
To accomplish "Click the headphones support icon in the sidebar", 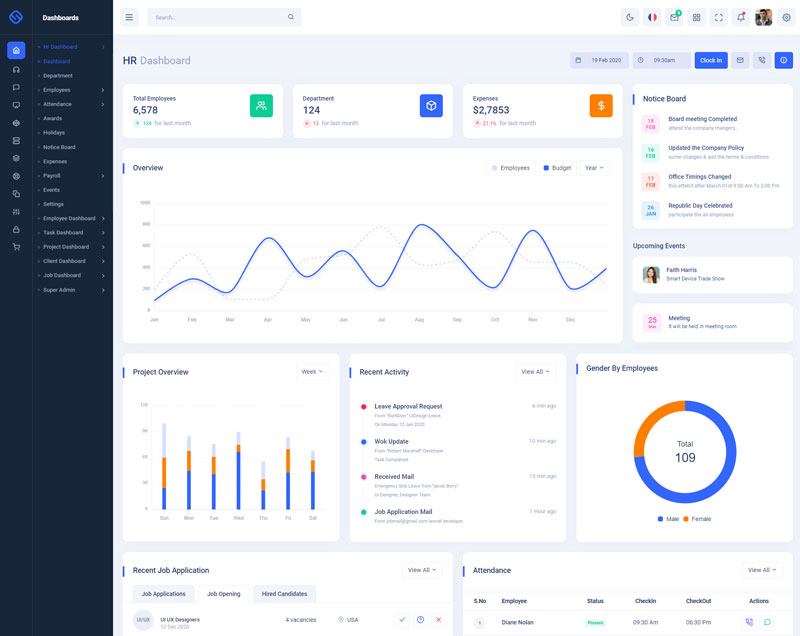I will pos(16,69).
